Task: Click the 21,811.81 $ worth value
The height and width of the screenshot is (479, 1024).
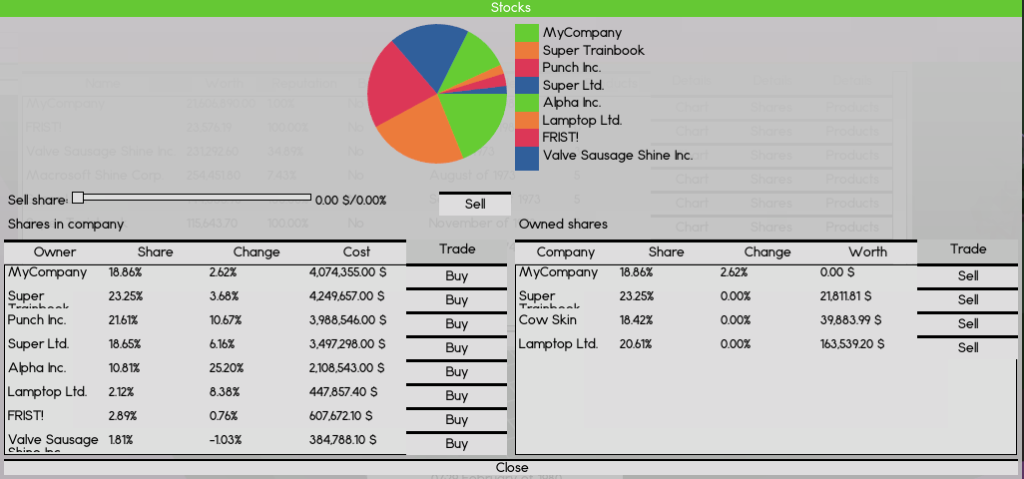Action: tap(845, 296)
